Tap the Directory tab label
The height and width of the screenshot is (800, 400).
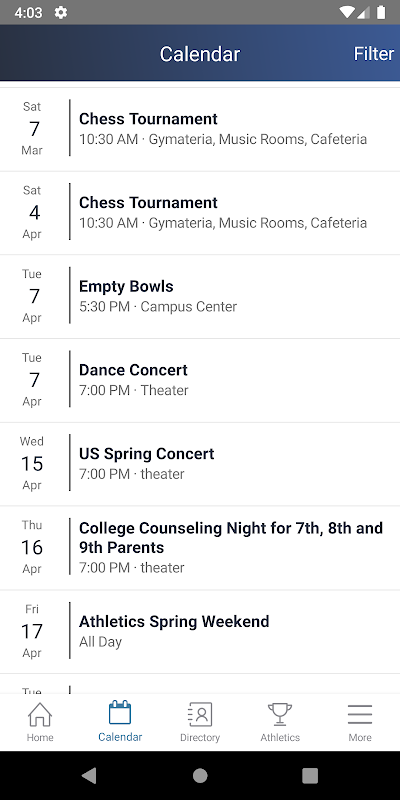(x=200, y=737)
